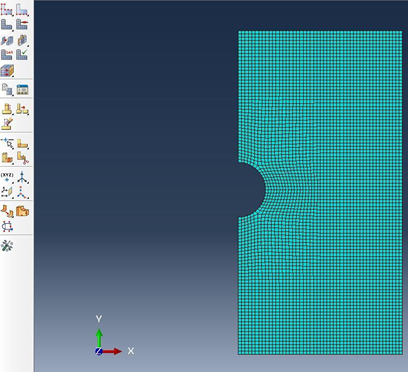Screen dimensions: 408x372
Task: Run Verify Mesh with green checkmark icon
Action: (22, 54)
